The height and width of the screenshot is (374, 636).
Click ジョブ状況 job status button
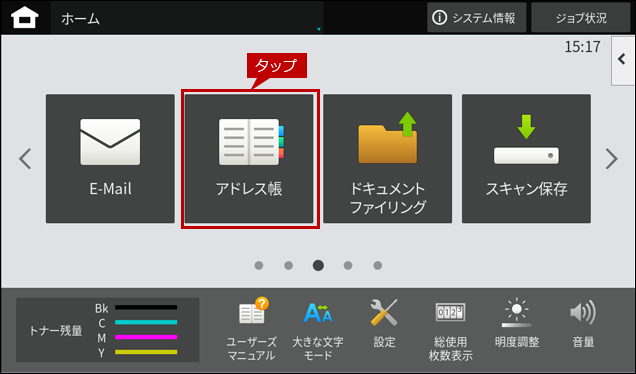[581, 18]
